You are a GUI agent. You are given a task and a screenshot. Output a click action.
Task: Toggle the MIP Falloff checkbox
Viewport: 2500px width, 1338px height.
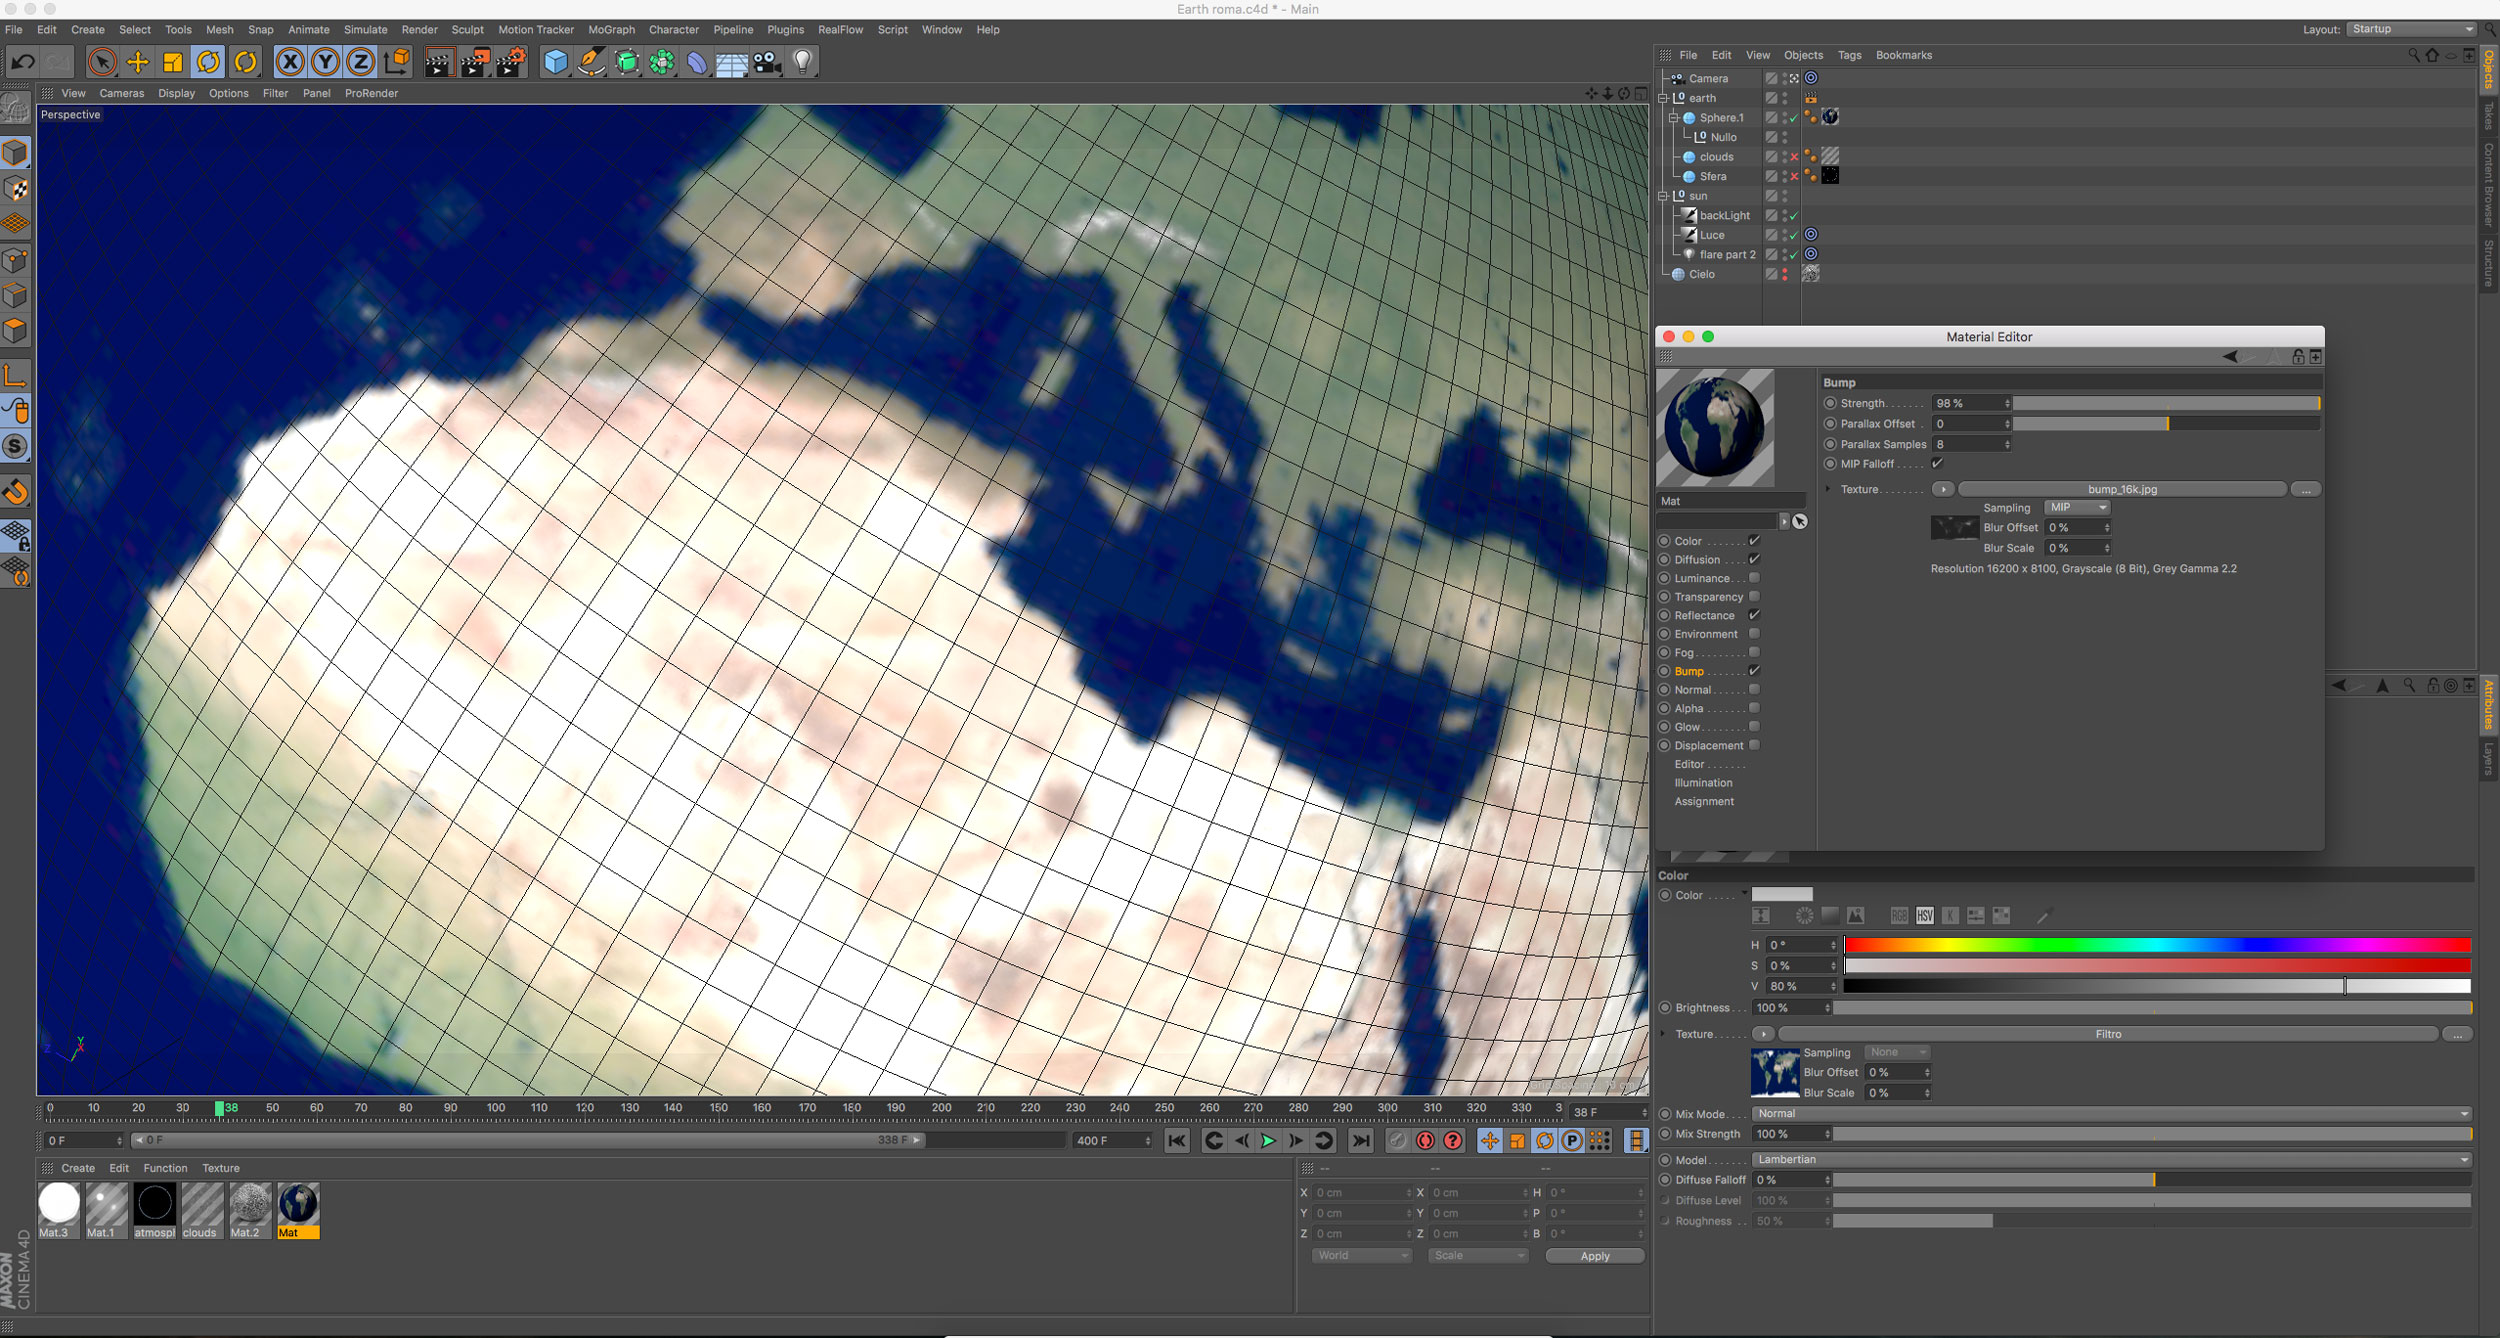pos(1937,463)
